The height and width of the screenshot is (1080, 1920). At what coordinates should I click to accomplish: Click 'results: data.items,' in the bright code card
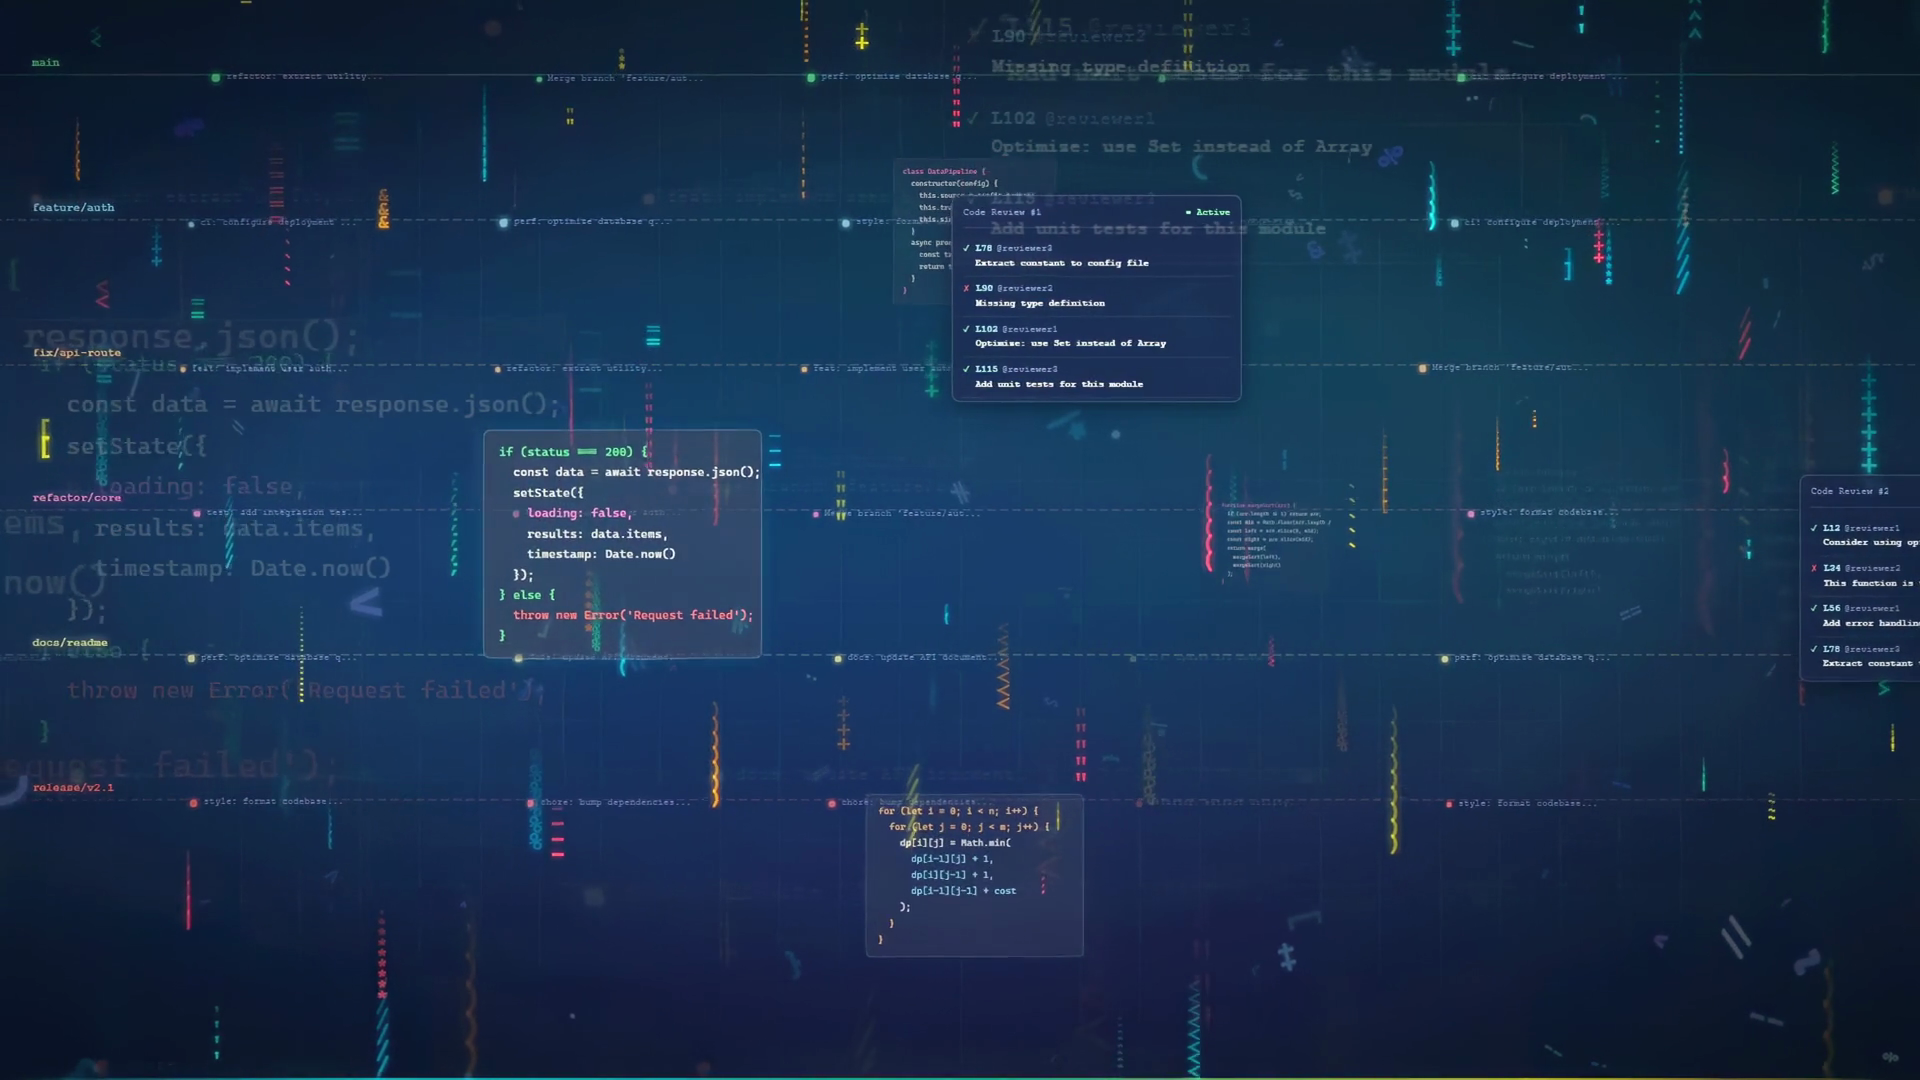point(597,534)
